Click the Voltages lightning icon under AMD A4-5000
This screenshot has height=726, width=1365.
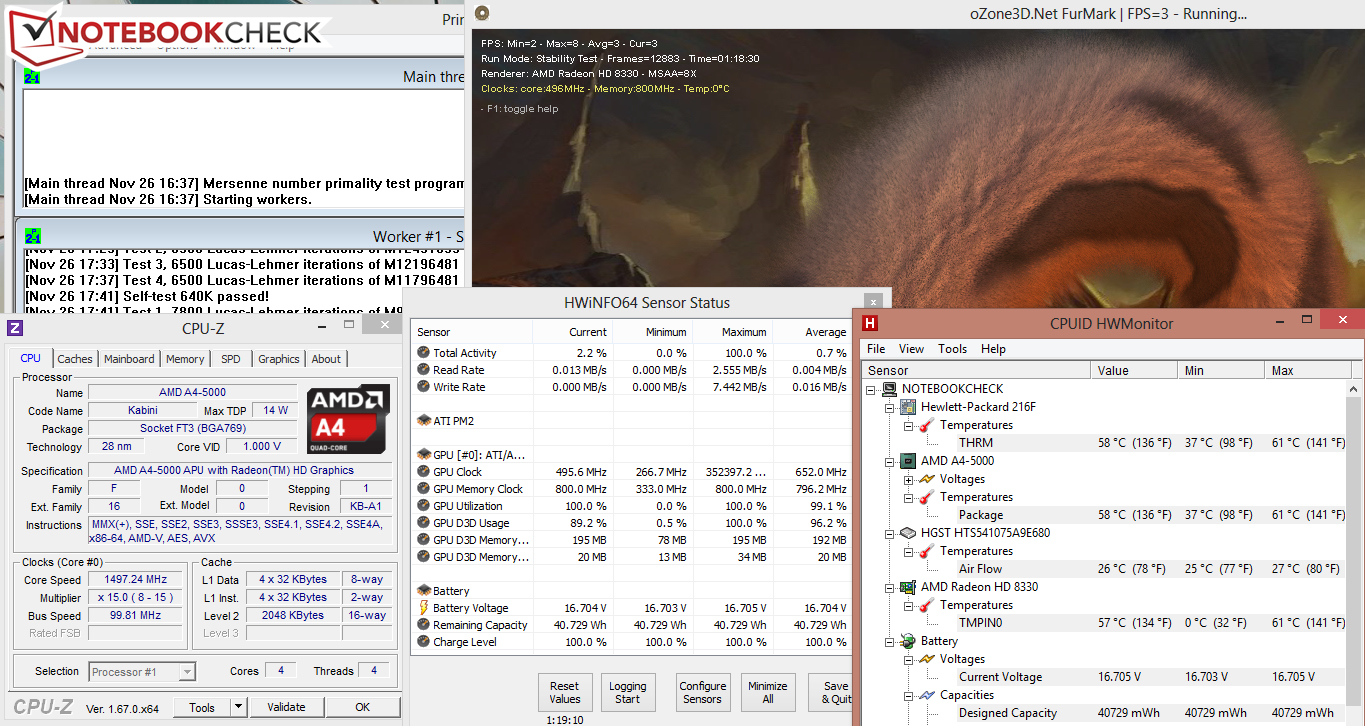[x=927, y=479]
